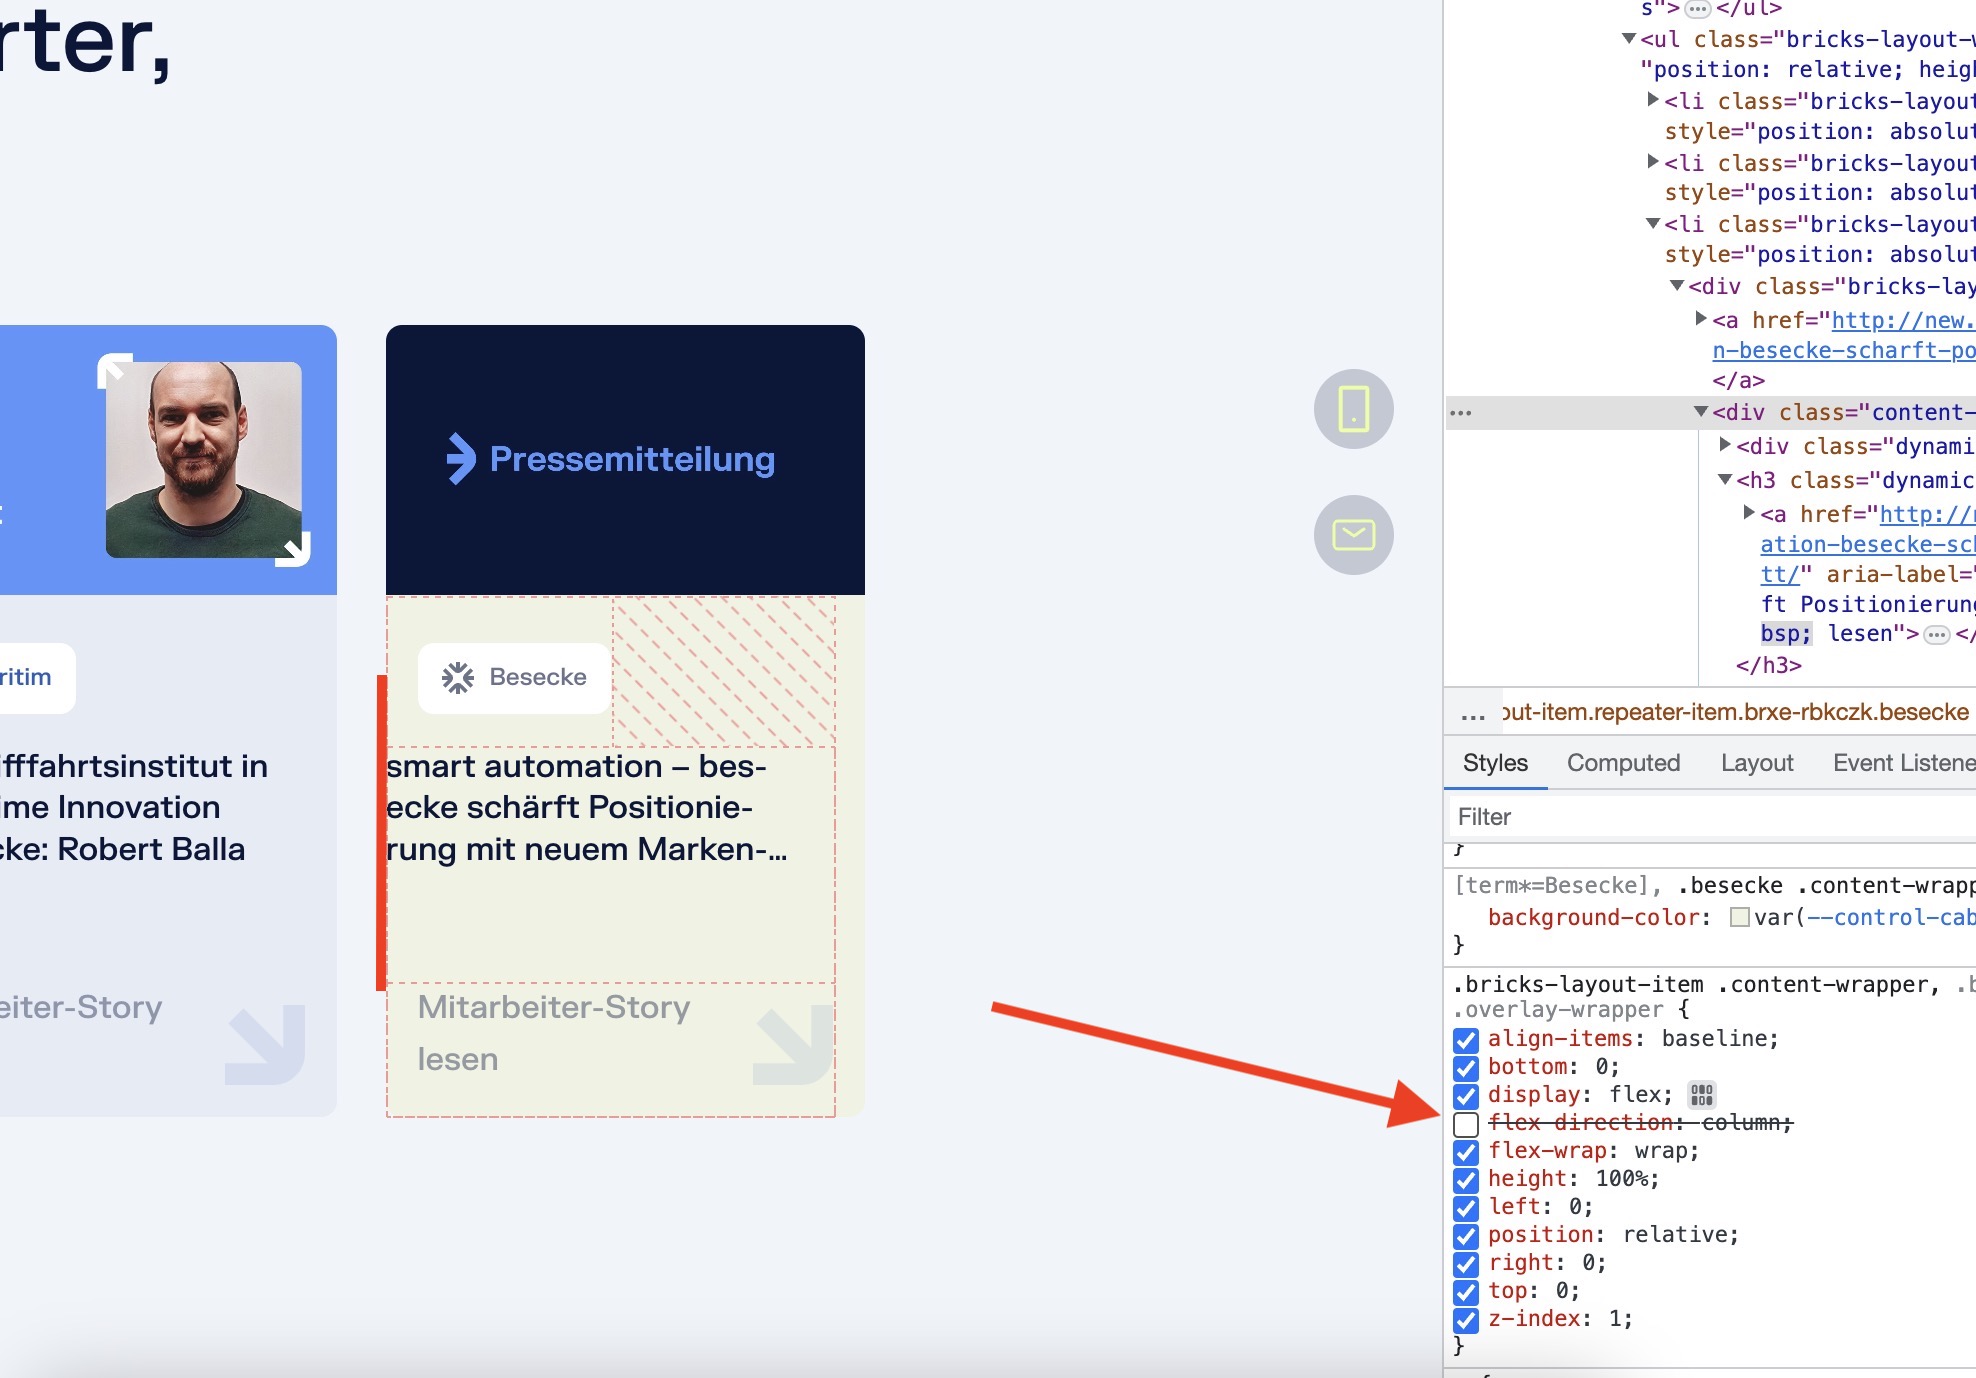
Task: Expand the a href node inside h3
Action: 1749,513
